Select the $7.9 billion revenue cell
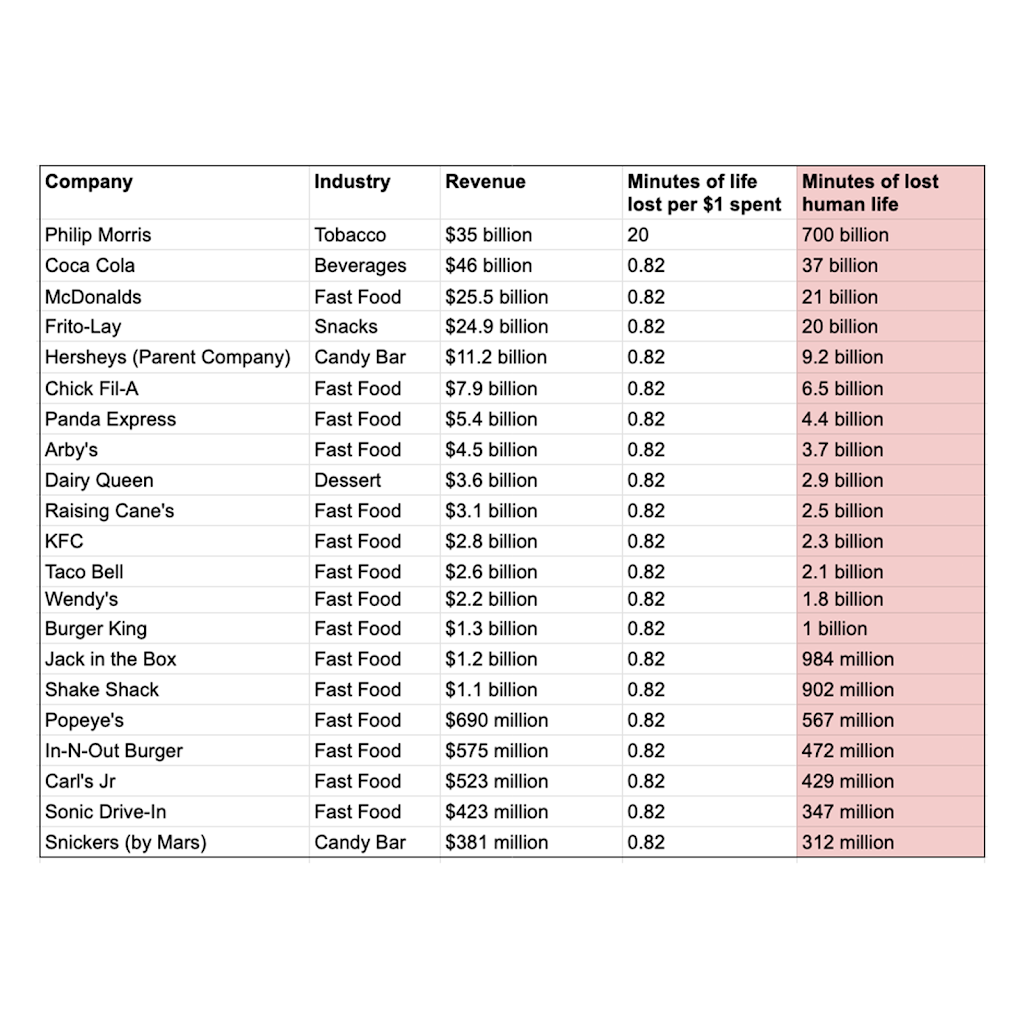 (x=531, y=389)
